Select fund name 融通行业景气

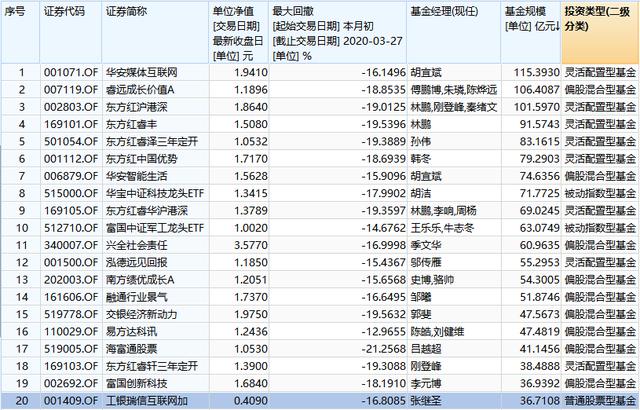(136, 297)
